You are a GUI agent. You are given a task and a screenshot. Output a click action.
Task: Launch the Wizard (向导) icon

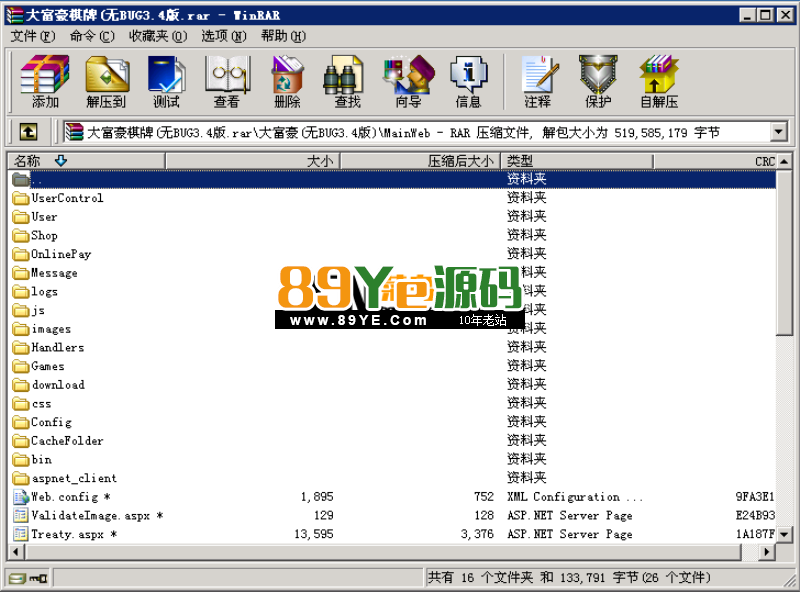click(x=408, y=82)
